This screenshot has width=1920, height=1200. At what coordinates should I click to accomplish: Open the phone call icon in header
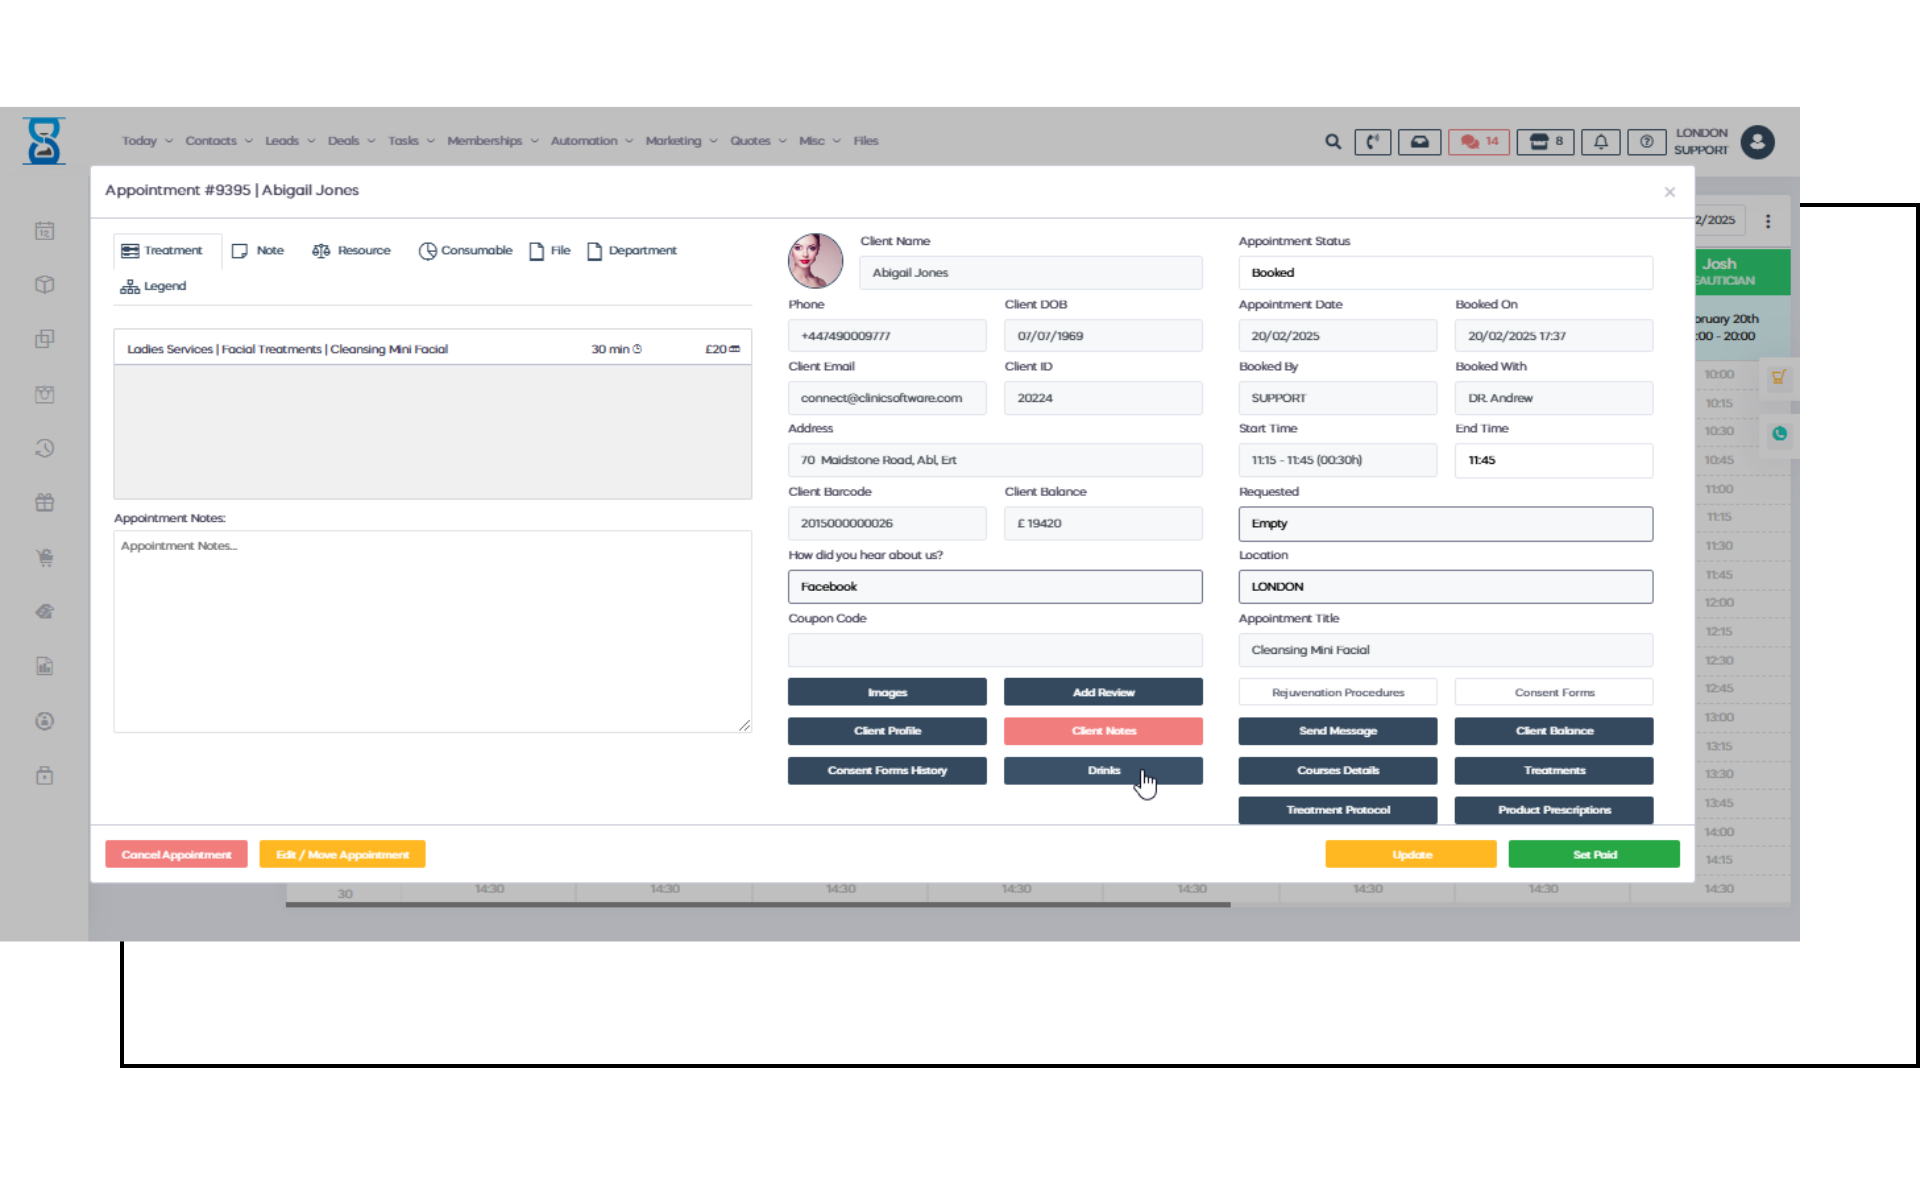[x=1372, y=142]
